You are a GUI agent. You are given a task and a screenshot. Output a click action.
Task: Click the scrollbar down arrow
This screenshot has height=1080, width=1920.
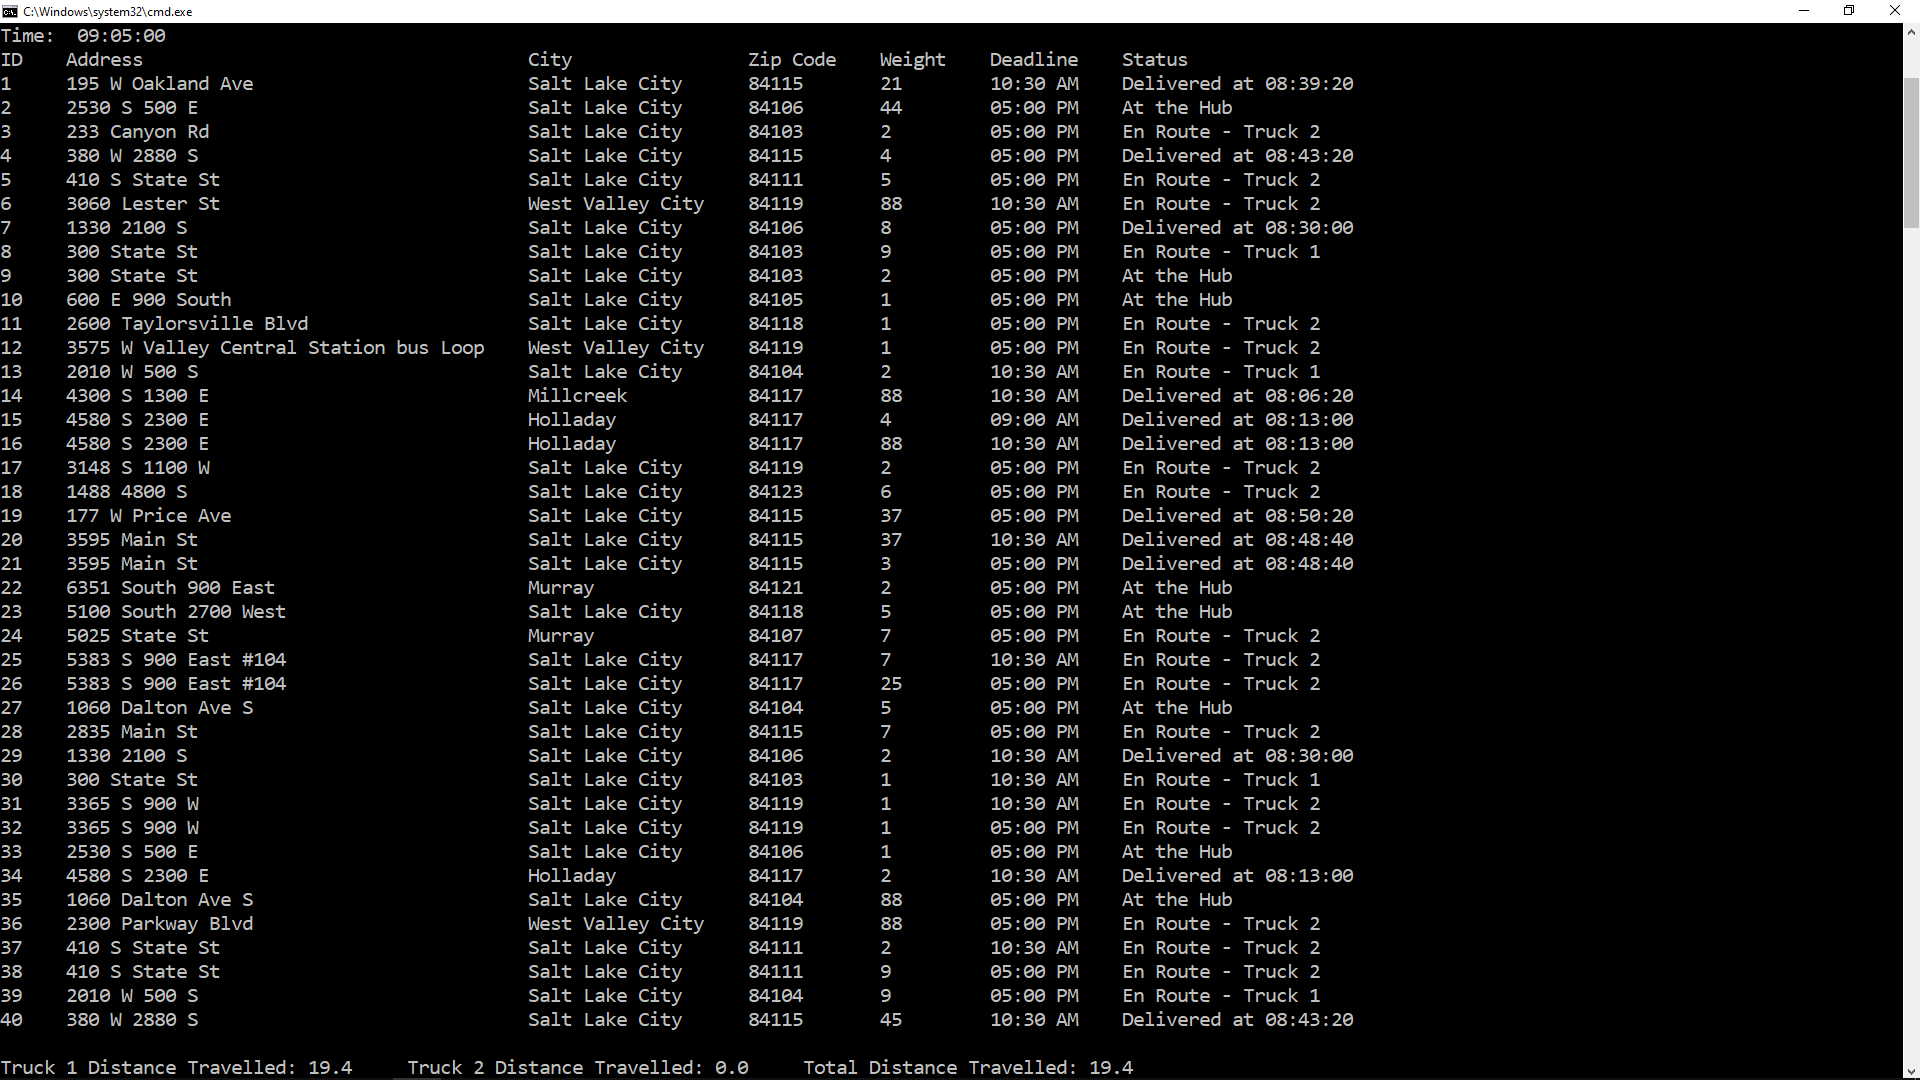click(1911, 1071)
